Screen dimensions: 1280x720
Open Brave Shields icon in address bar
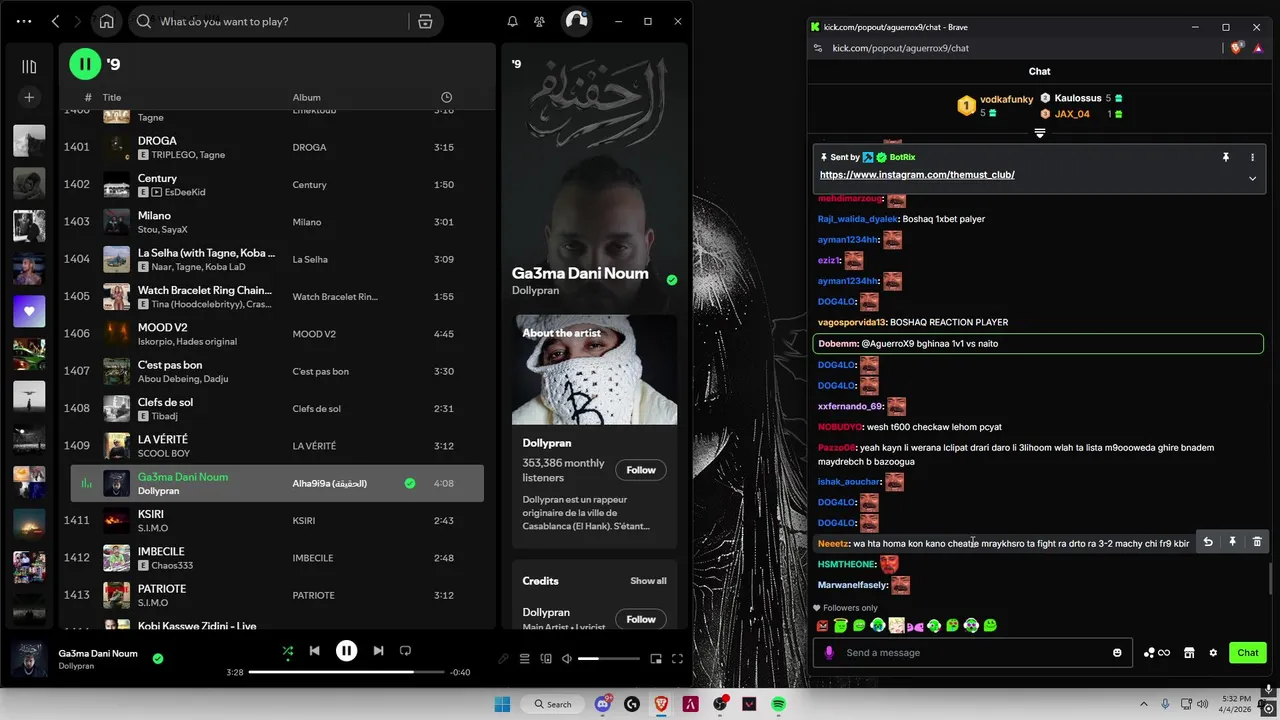coord(1237,48)
